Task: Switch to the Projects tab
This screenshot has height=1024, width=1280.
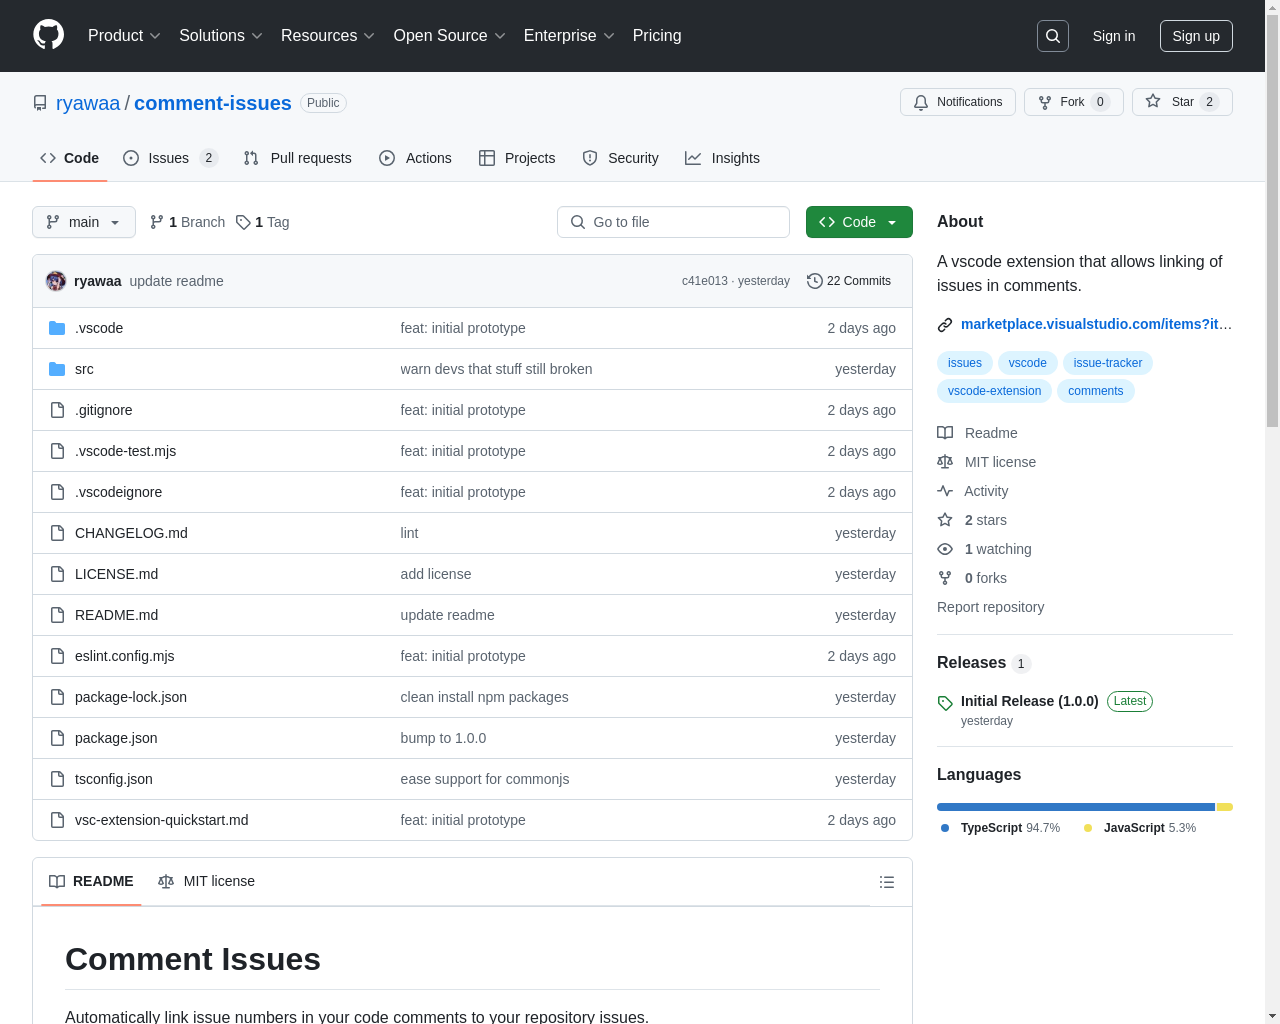Action: 517,158
